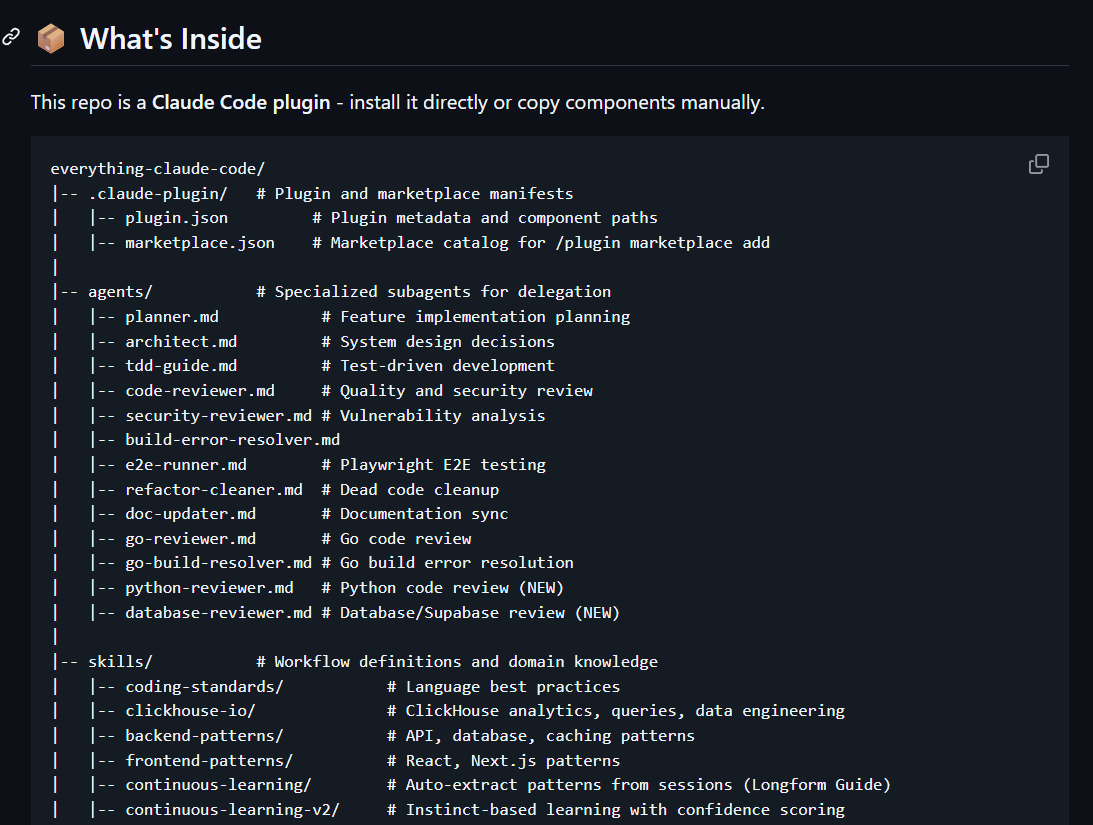This screenshot has width=1093, height=825.
Task: Select comment "# Go code review"
Action: (397, 539)
